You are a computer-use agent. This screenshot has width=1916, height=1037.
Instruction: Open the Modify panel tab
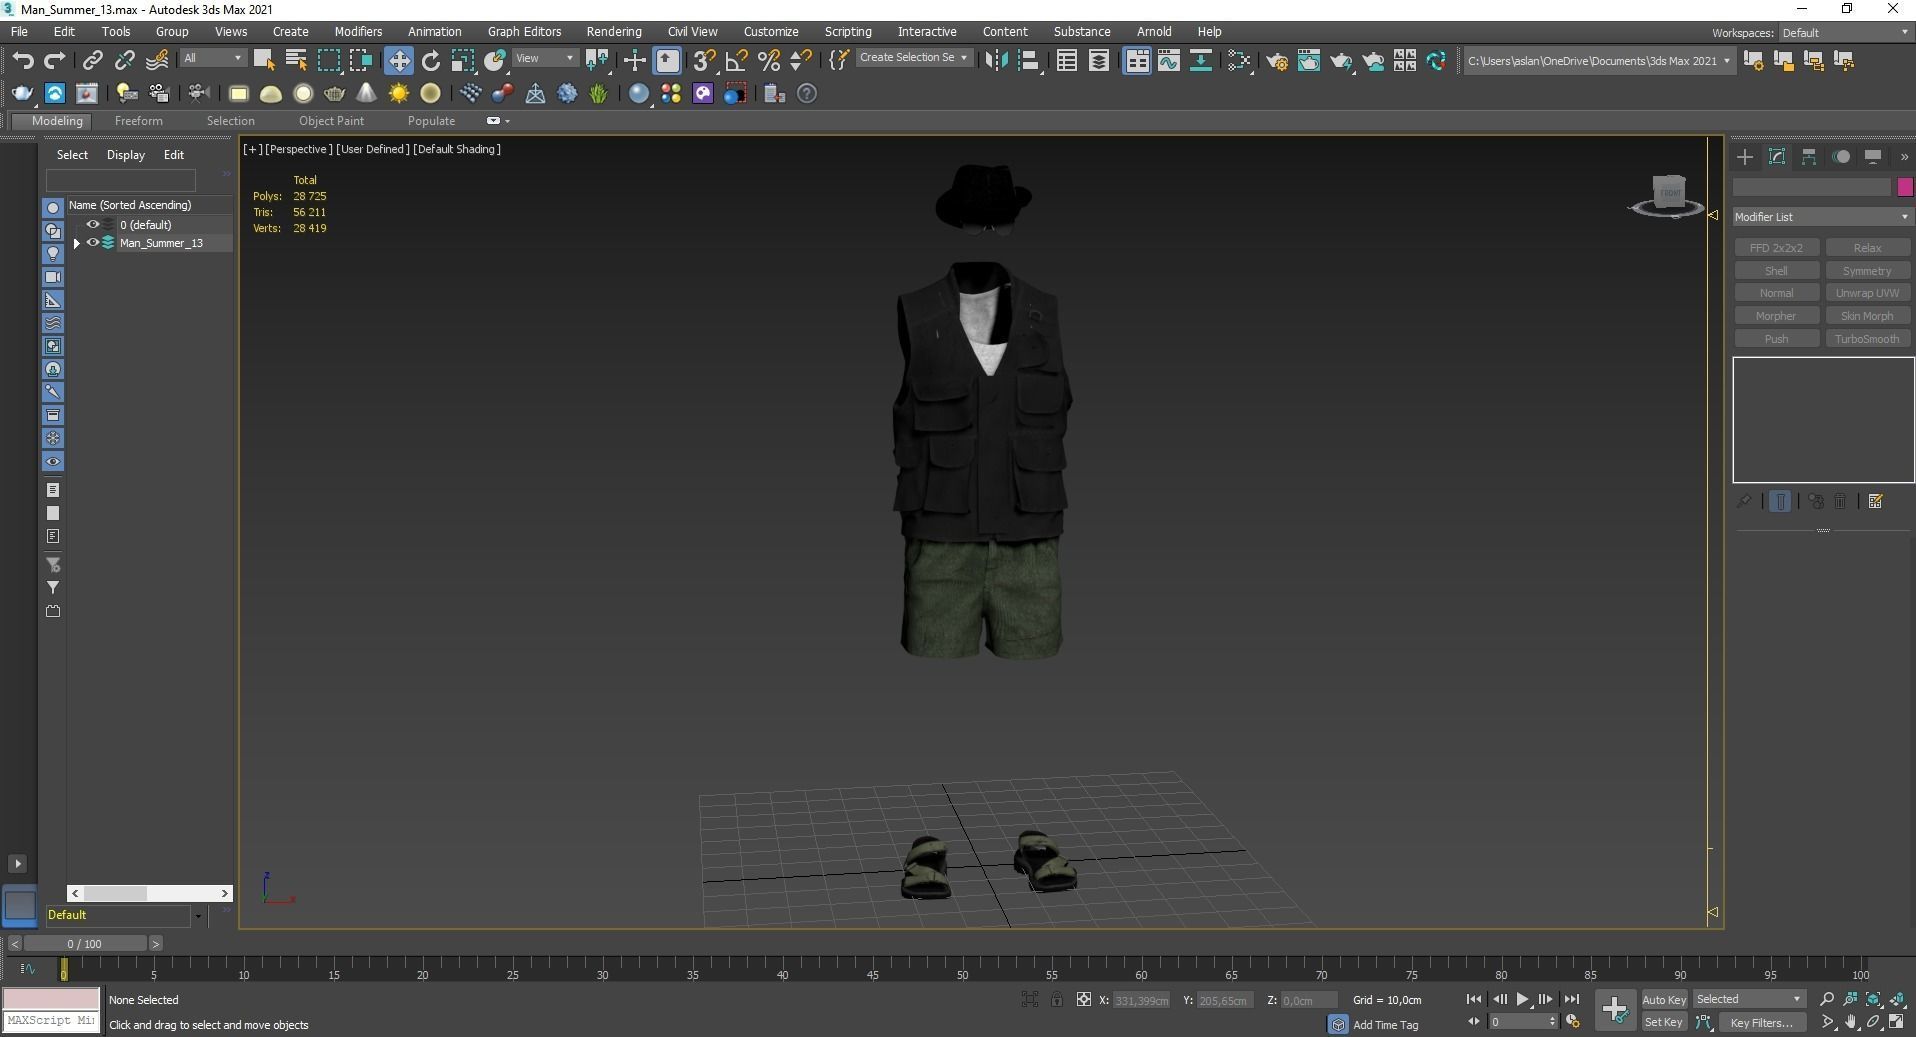[x=1777, y=157]
